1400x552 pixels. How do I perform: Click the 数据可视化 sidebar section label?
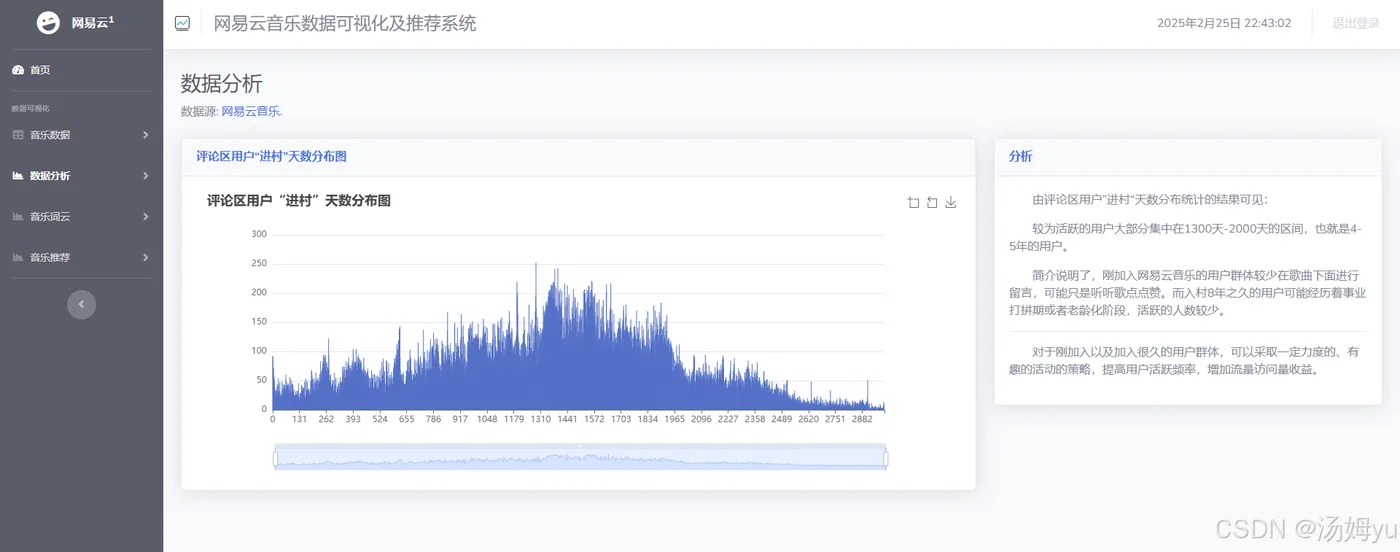click(x=31, y=108)
